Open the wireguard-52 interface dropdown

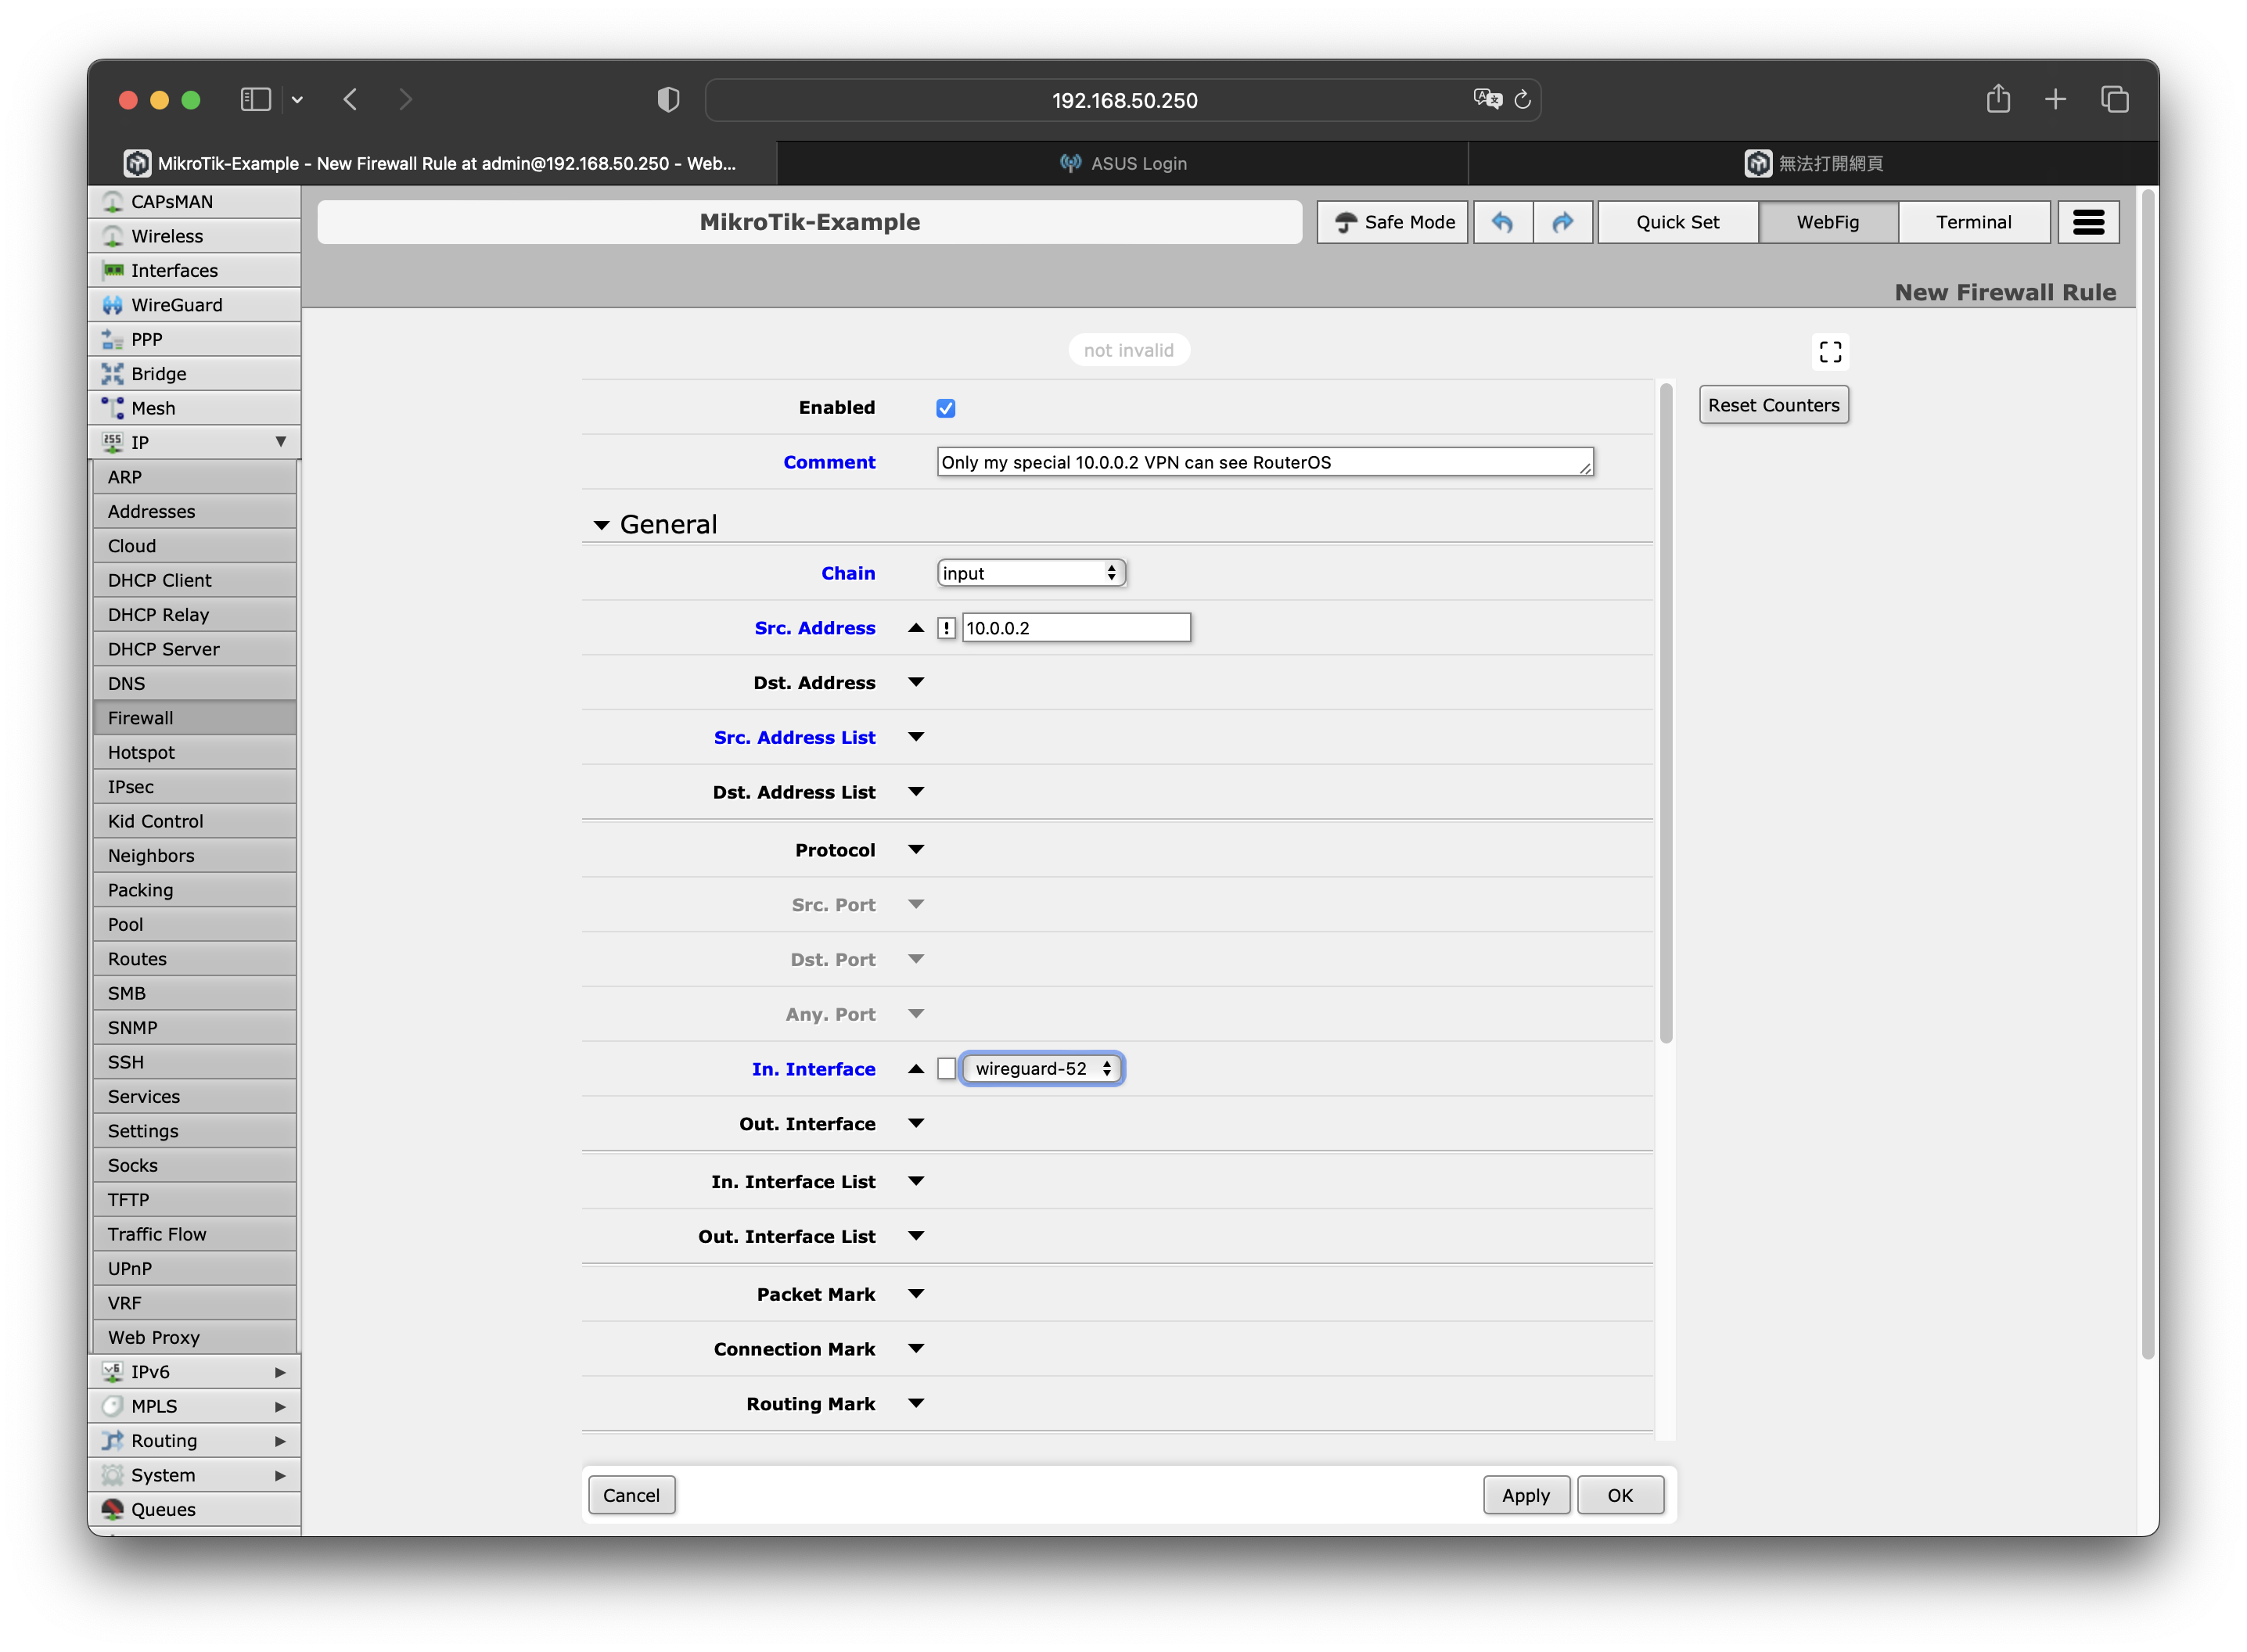pos(1041,1069)
